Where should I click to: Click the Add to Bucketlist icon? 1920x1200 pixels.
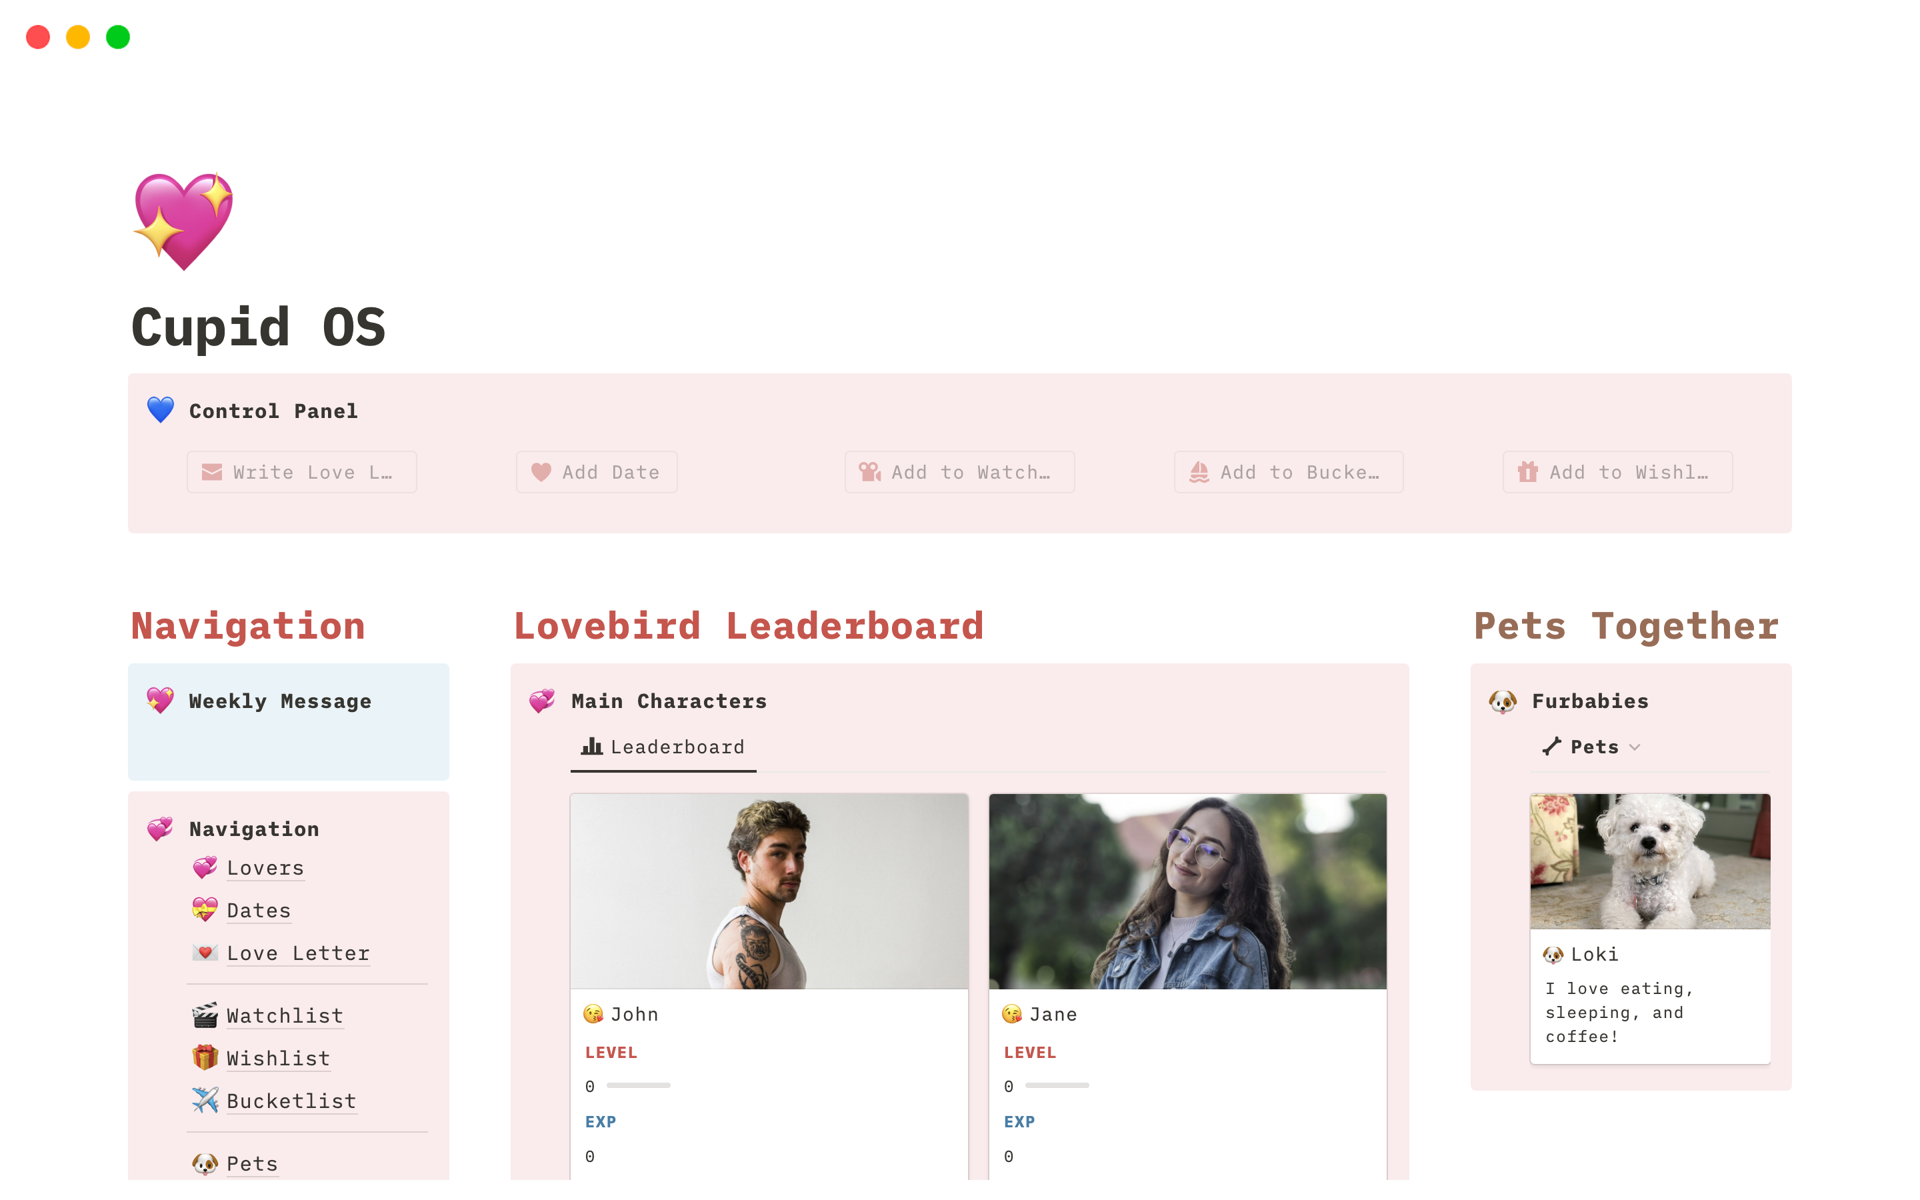(x=1196, y=471)
